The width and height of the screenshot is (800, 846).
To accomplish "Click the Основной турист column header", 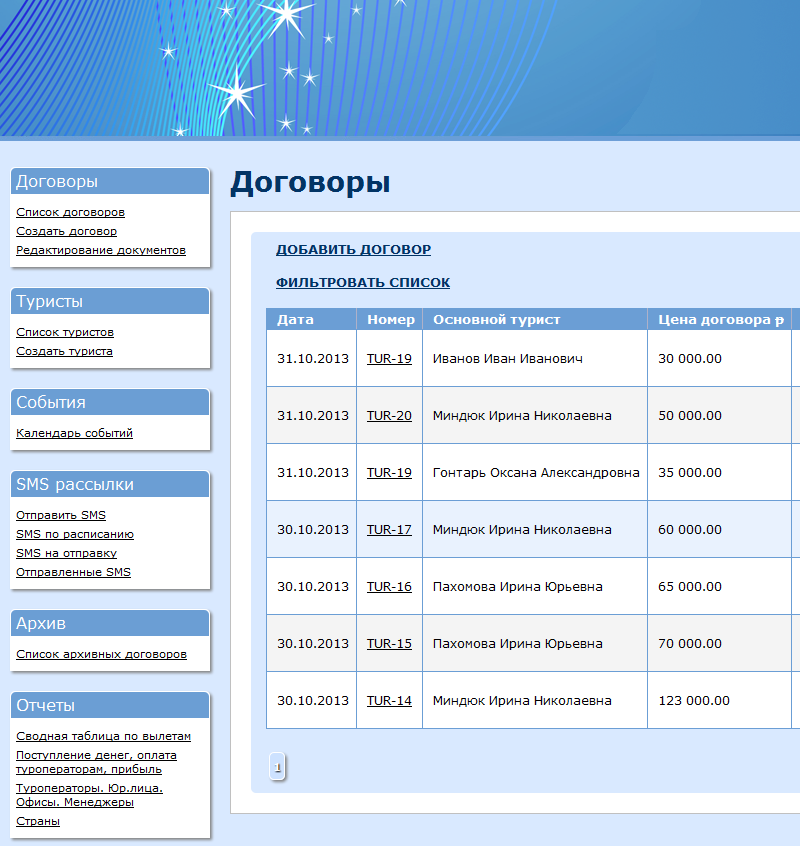I will point(535,319).
